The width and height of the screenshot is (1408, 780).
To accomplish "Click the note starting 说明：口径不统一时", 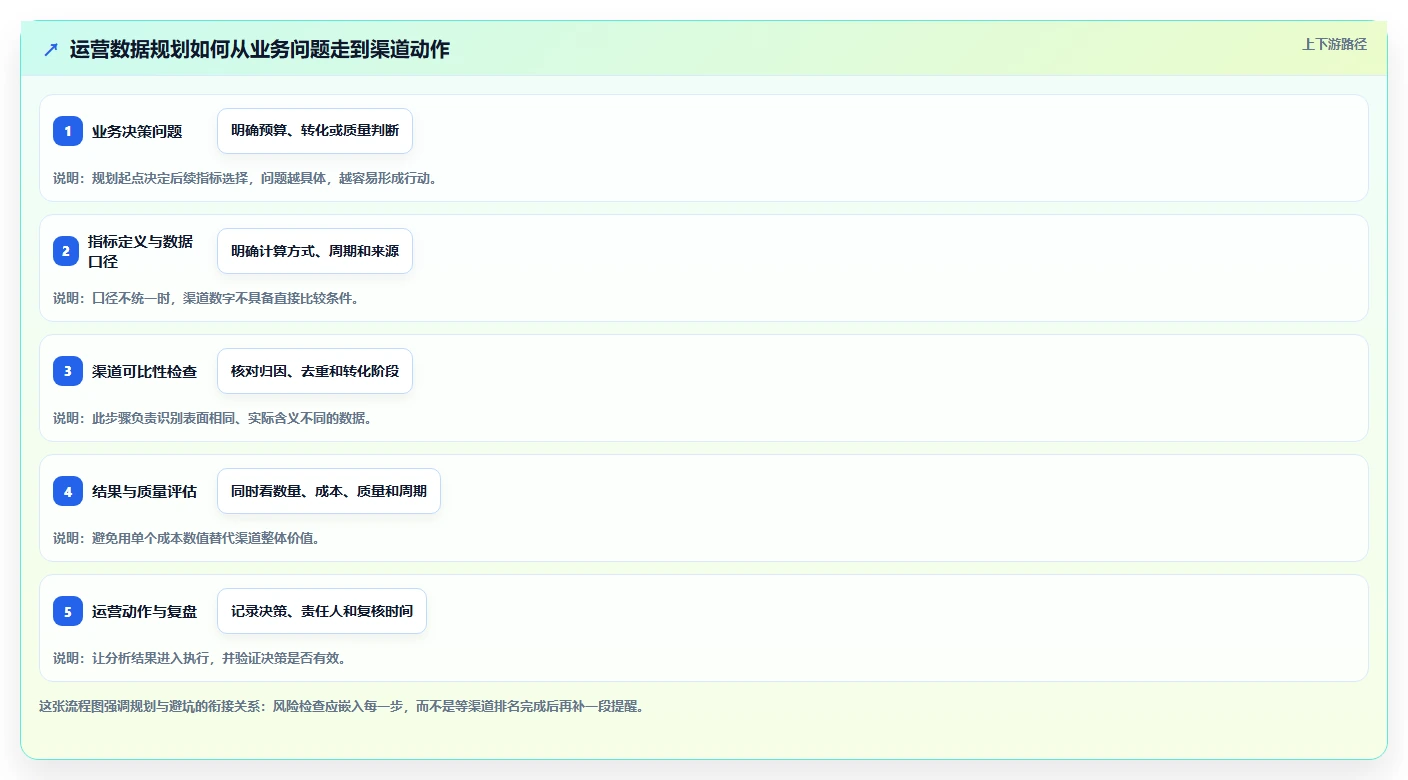I will (206, 298).
